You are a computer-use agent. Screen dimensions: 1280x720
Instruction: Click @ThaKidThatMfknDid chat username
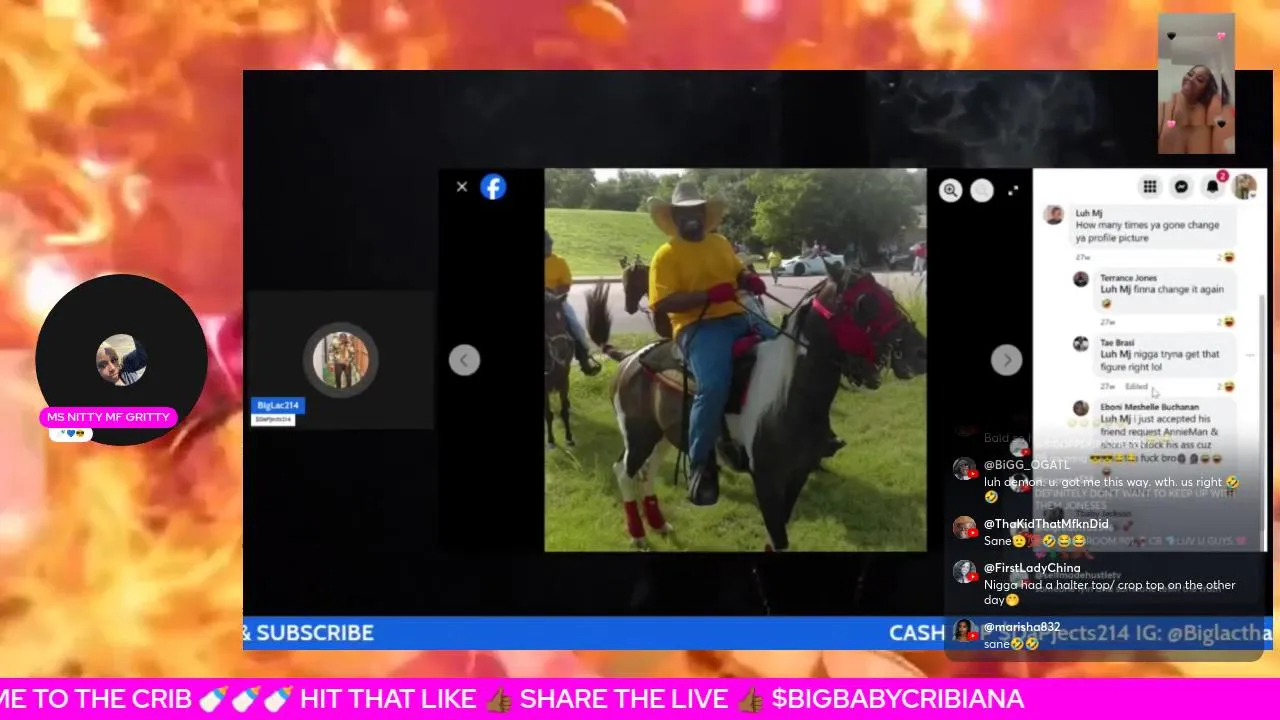(1046, 524)
